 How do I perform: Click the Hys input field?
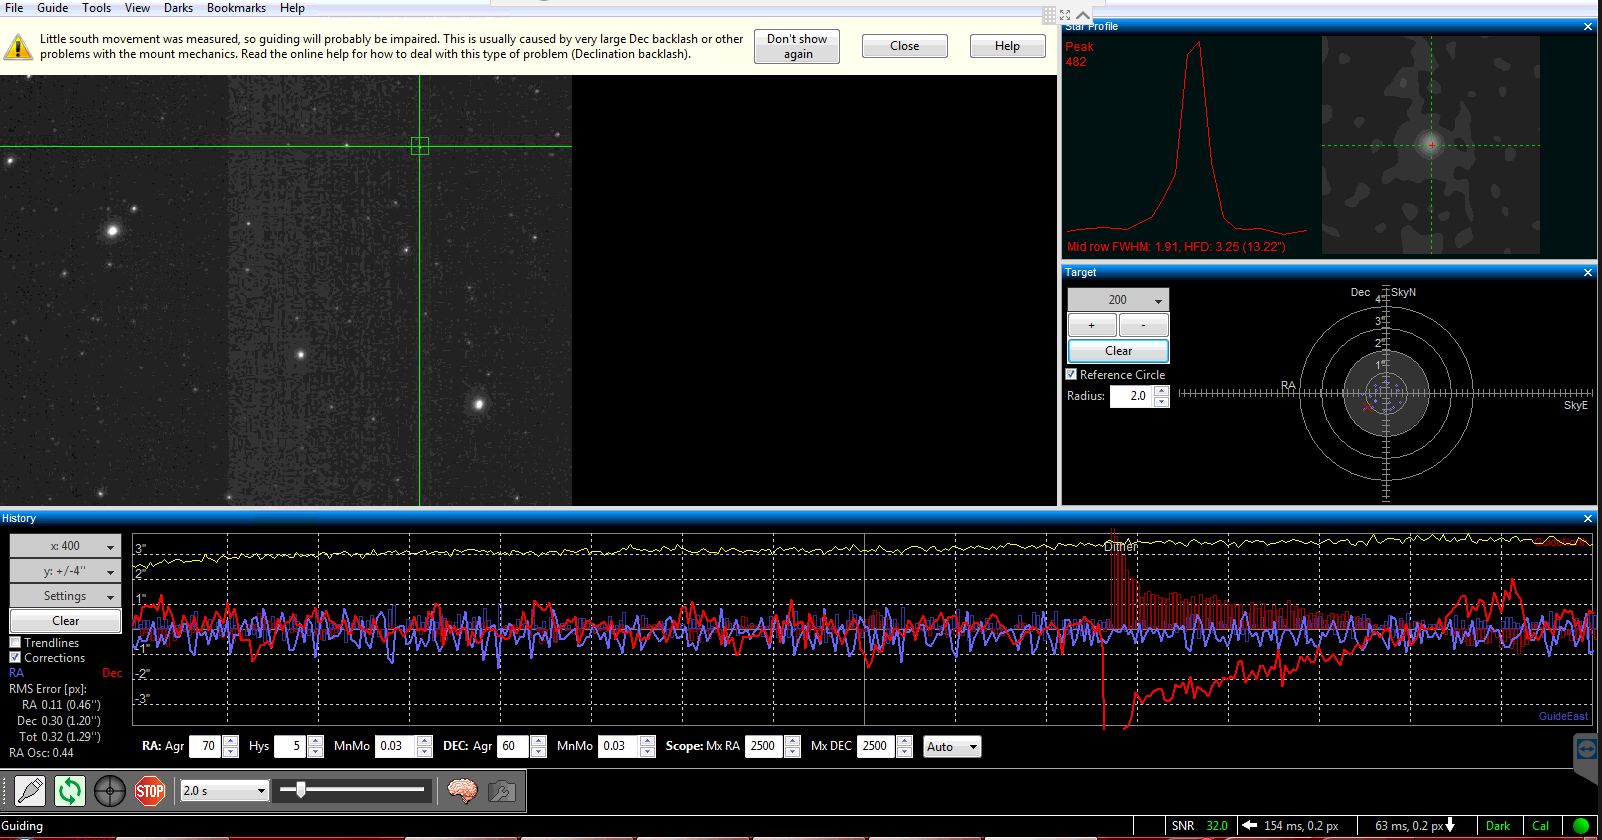click(x=290, y=747)
